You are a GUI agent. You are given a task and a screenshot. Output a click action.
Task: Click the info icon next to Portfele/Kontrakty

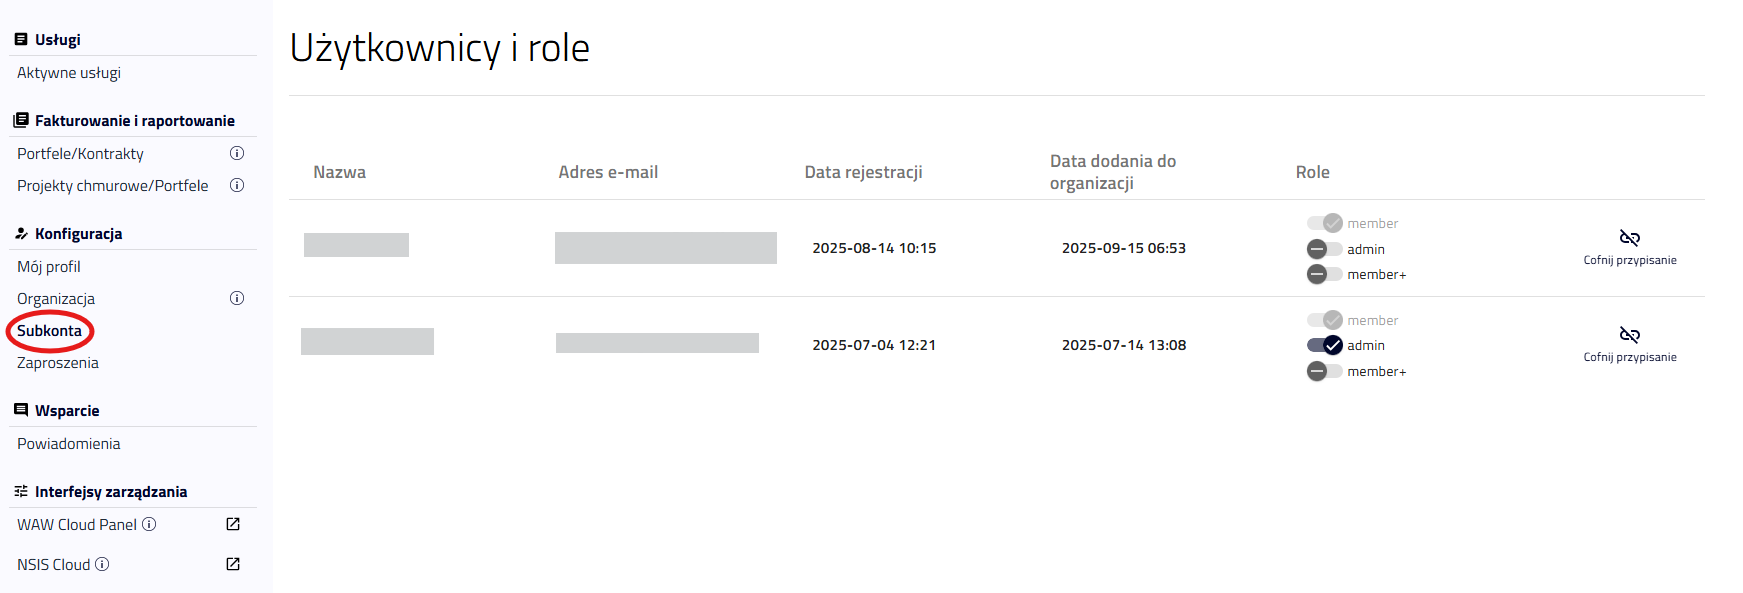tap(237, 153)
